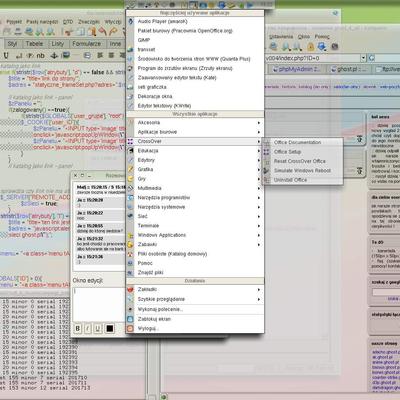
Task: Switch to the Formularze toolbar tab in Quanta
Action: point(86,44)
